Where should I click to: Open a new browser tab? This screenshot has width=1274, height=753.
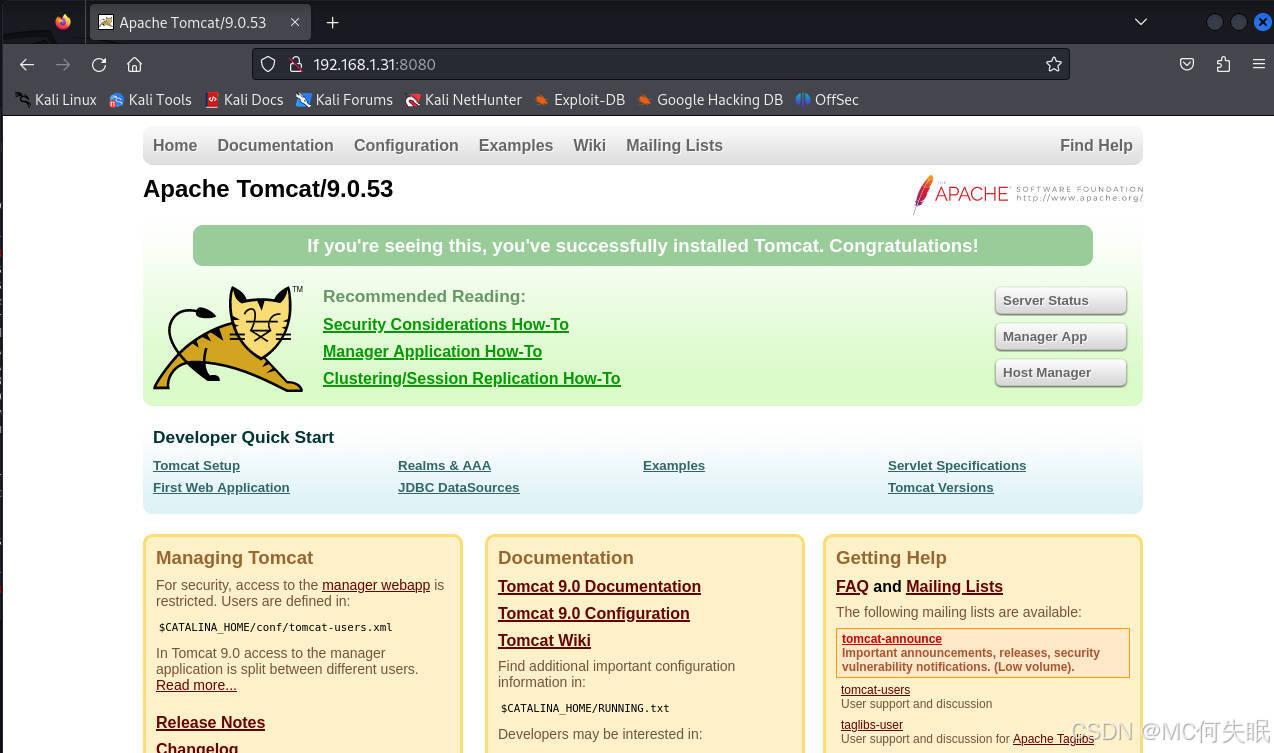[332, 22]
